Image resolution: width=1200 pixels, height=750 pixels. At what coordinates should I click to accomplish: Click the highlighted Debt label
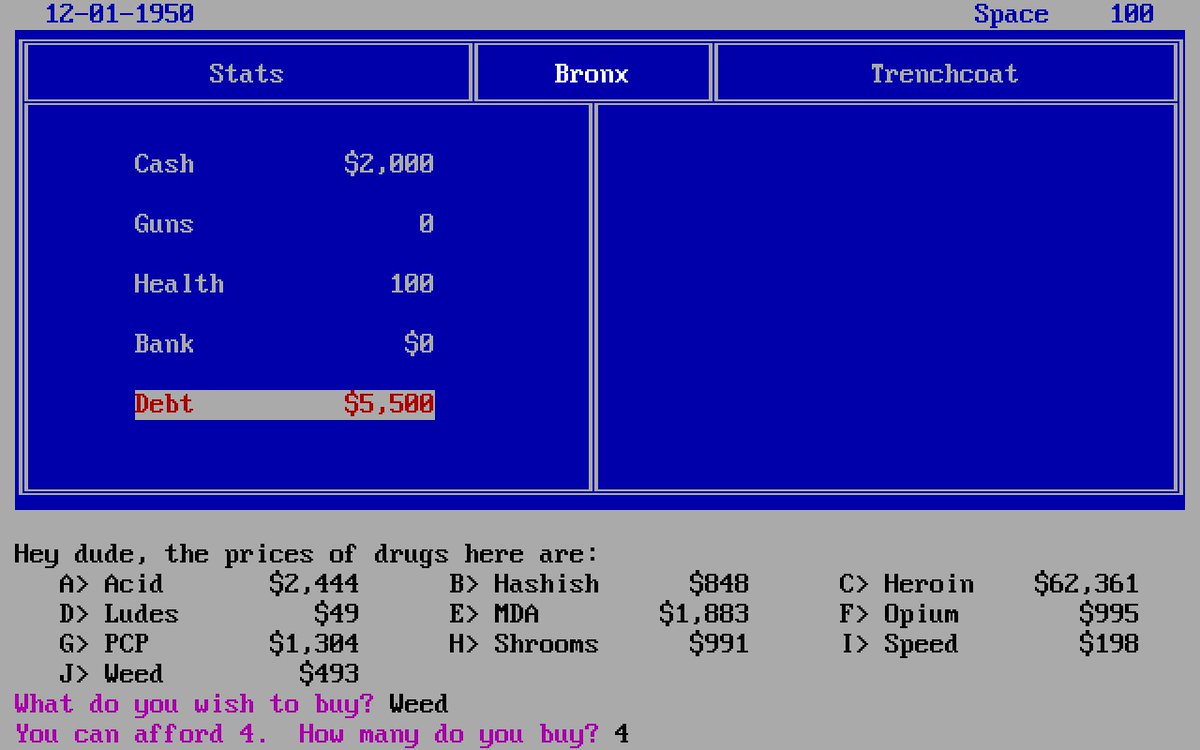(x=164, y=404)
